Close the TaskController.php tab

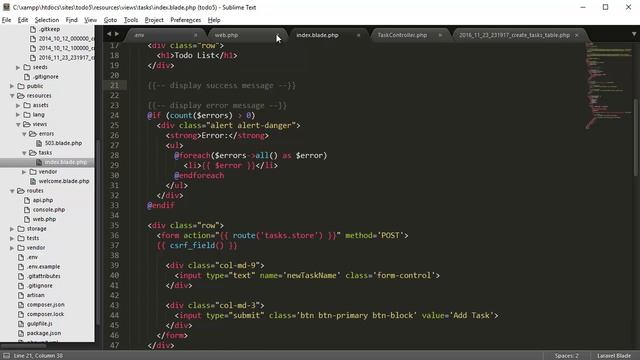(440, 35)
